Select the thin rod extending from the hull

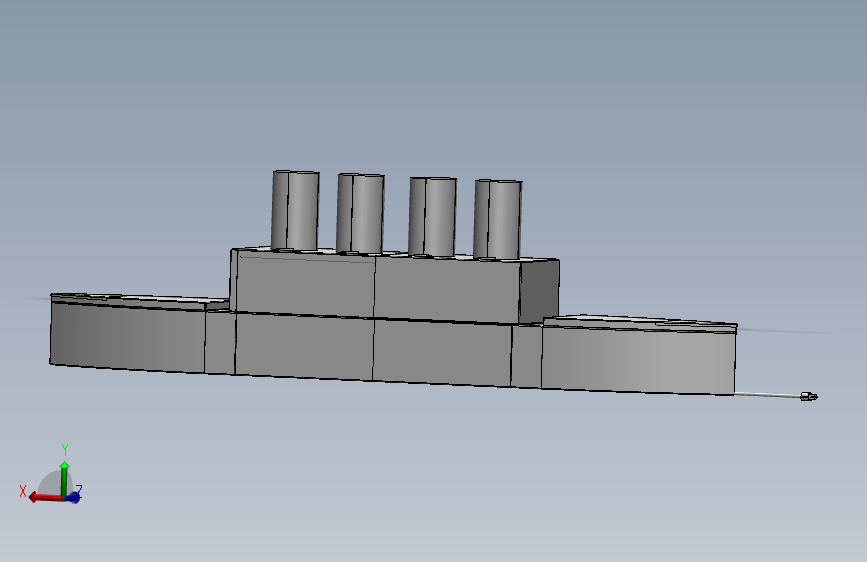(767, 394)
